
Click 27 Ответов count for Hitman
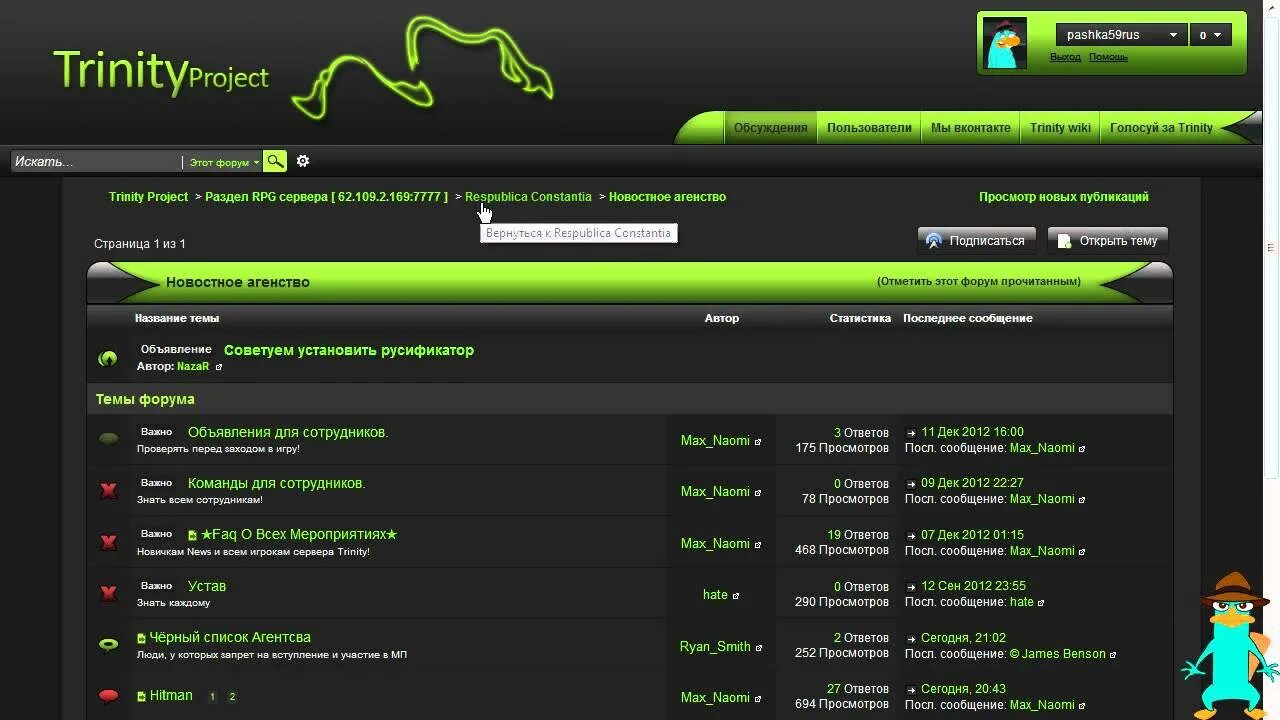pos(858,689)
